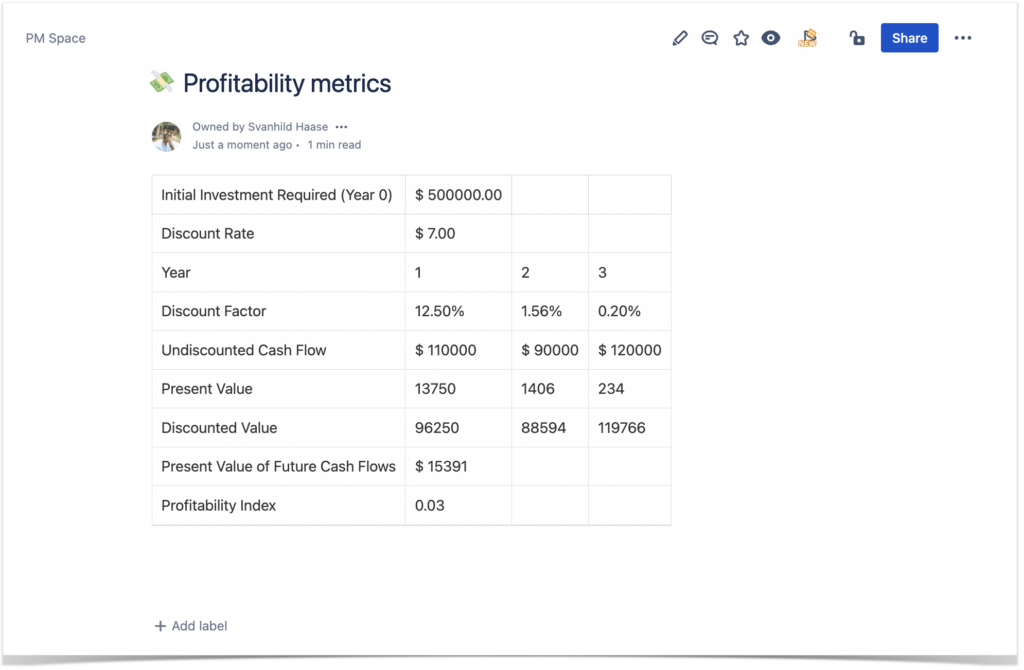The width and height of the screenshot is (1024, 670).
Task: Click the edit pencil icon
Action: tap(680, 37)
